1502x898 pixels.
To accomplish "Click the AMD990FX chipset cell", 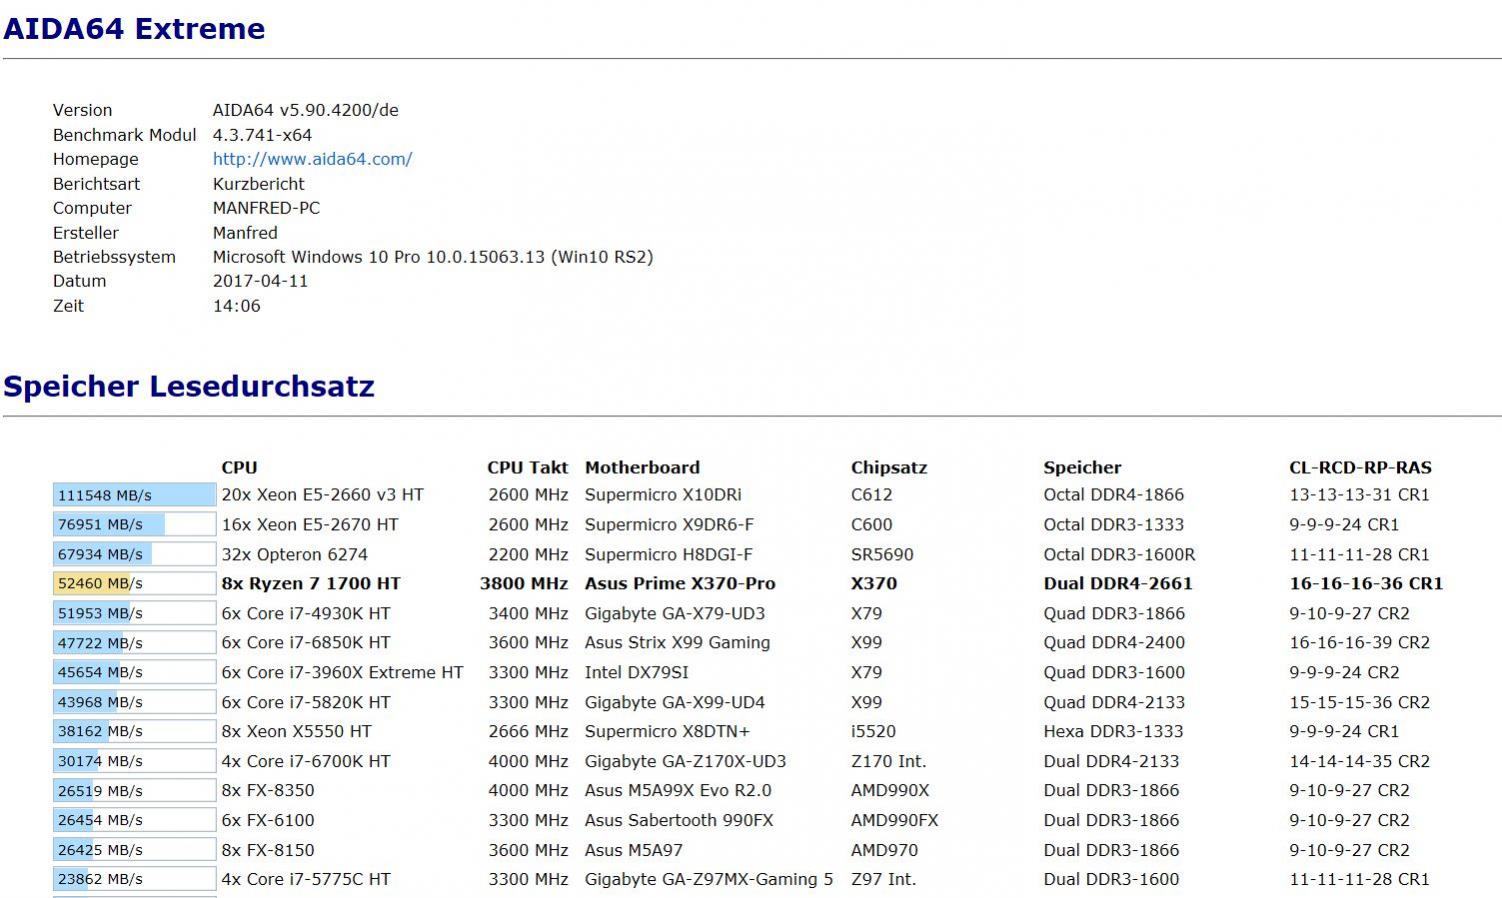I will 895,820.
